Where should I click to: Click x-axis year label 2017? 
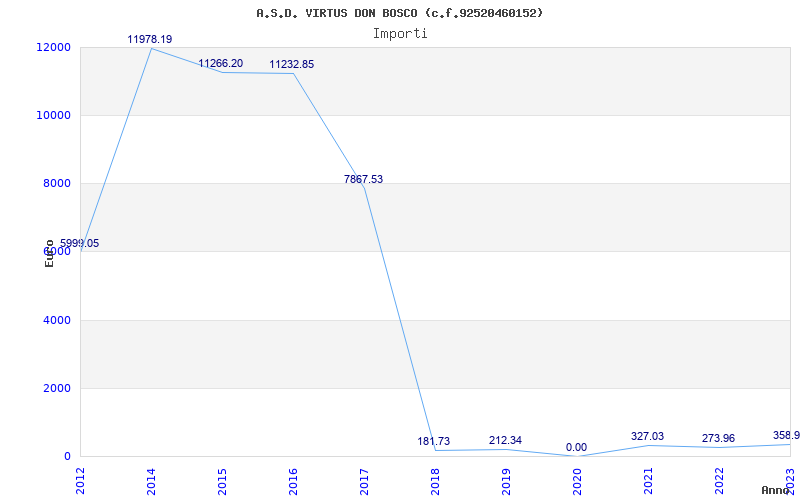[x=364, y=480]
